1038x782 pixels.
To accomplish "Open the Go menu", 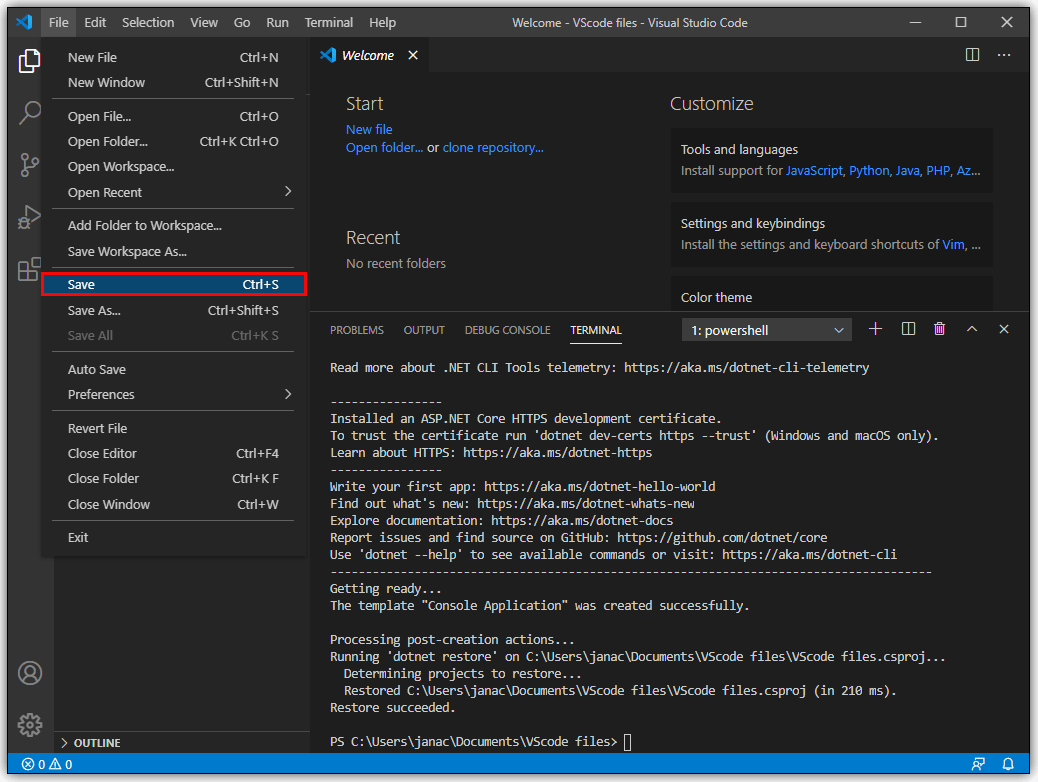I will [242, 23].
